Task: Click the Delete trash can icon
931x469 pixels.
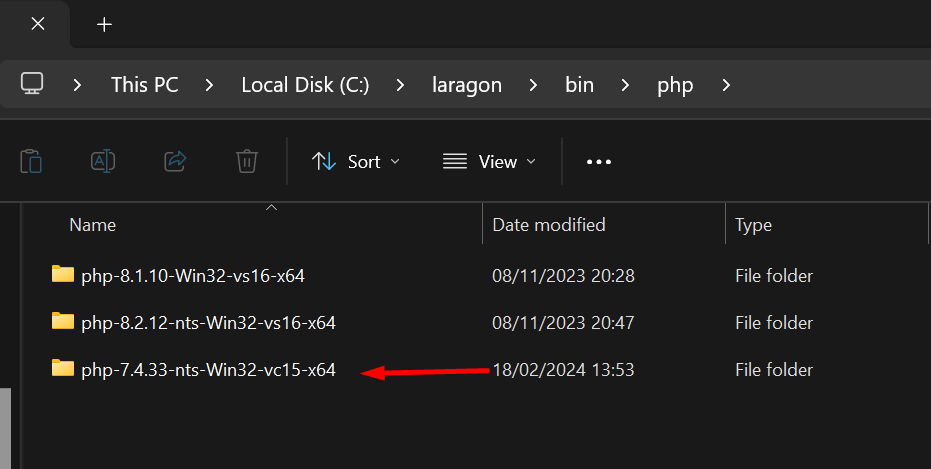Action: 247,161
